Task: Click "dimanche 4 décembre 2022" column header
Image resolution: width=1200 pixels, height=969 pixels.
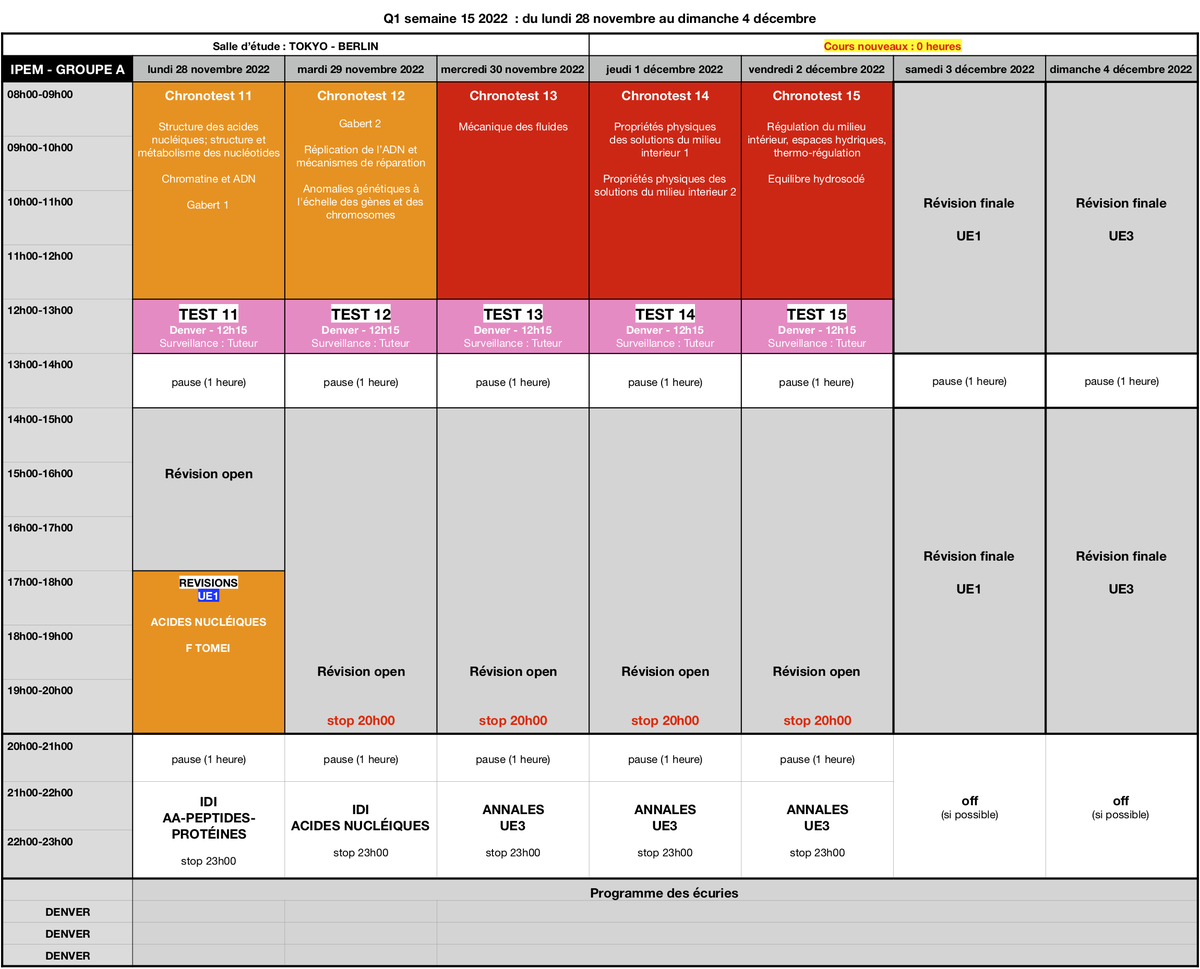Action: point(1121,70)
